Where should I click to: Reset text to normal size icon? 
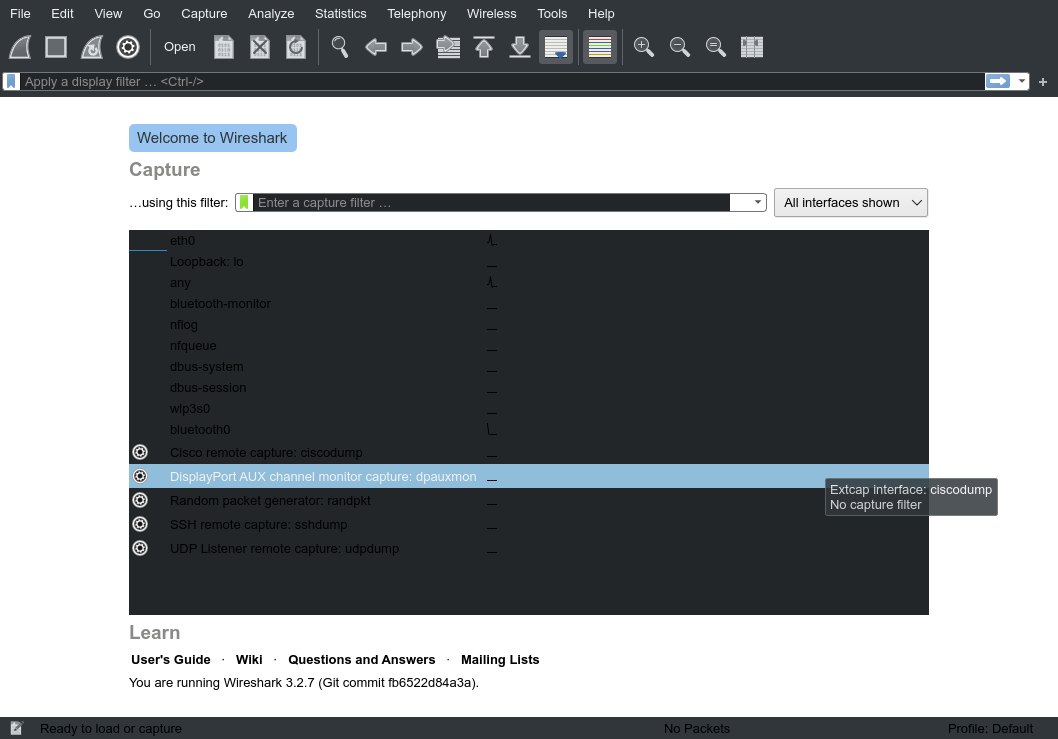(x=715, y=47)
